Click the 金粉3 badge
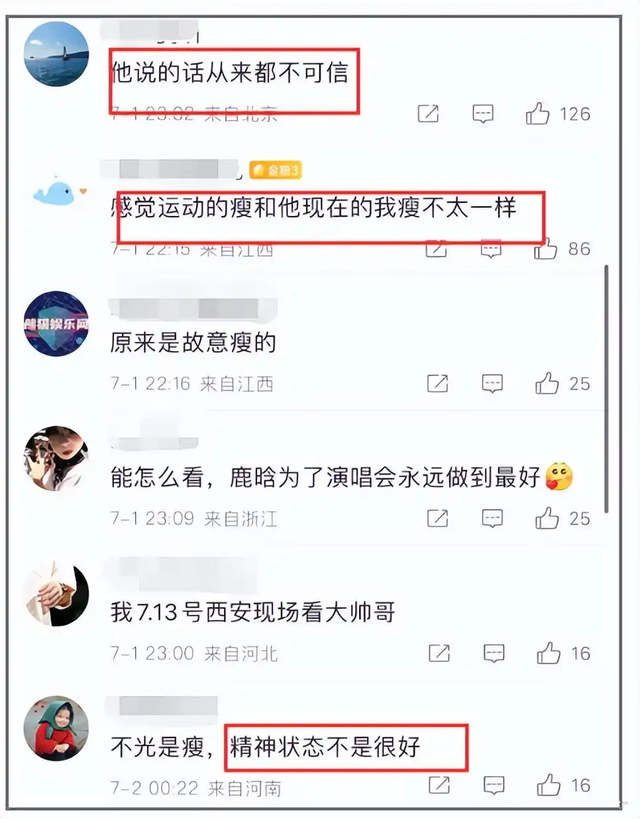This screenshot has height=819, width=640. click(275, 170)
